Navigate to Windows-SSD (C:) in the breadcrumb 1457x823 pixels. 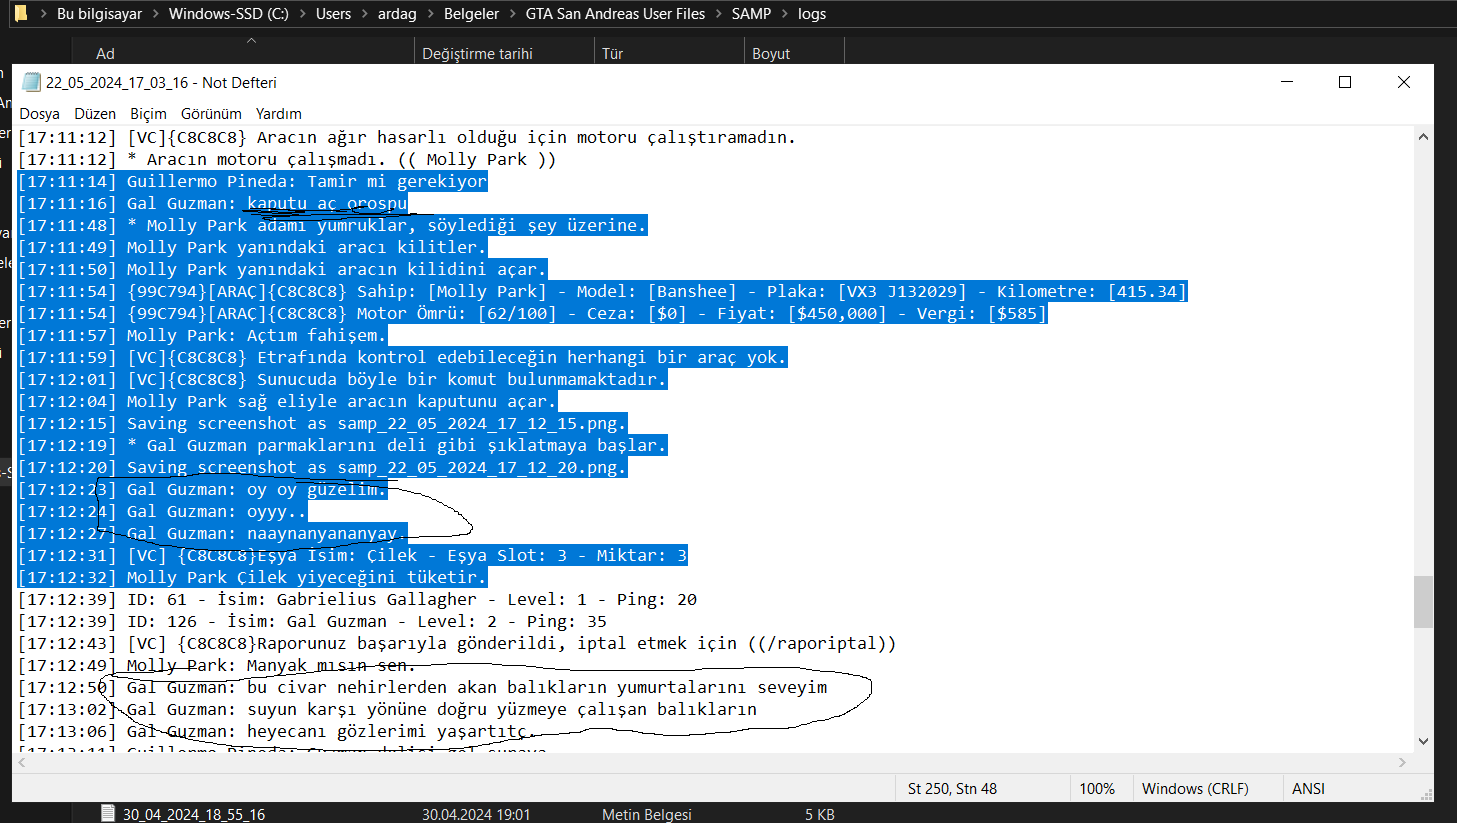click(228, 14)
